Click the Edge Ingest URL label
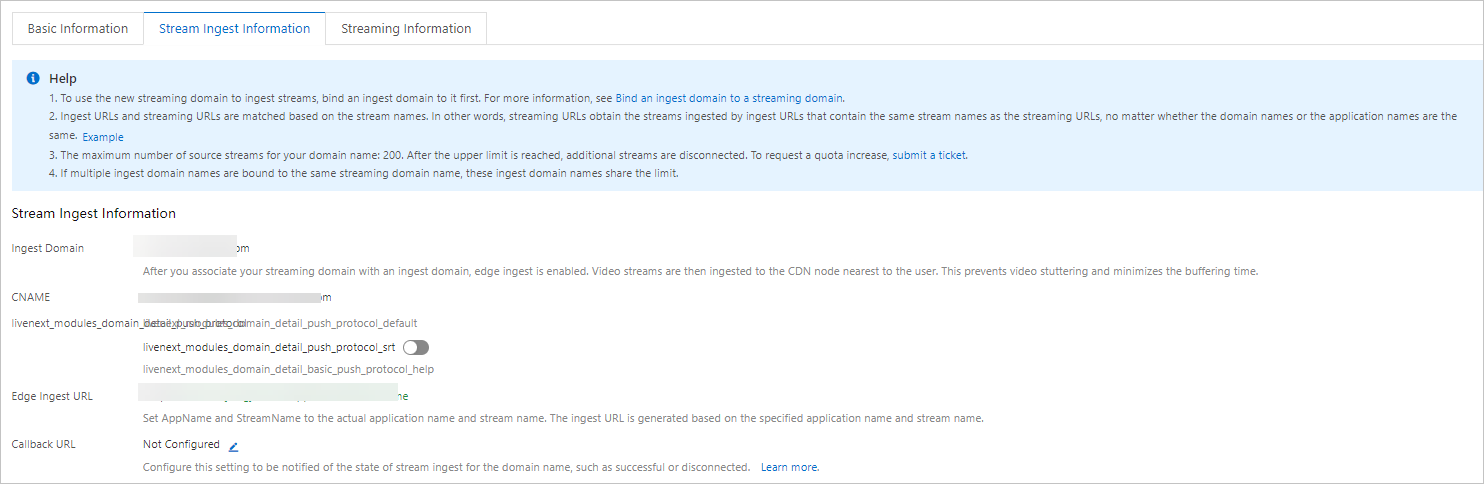 (x=52, y=396)
